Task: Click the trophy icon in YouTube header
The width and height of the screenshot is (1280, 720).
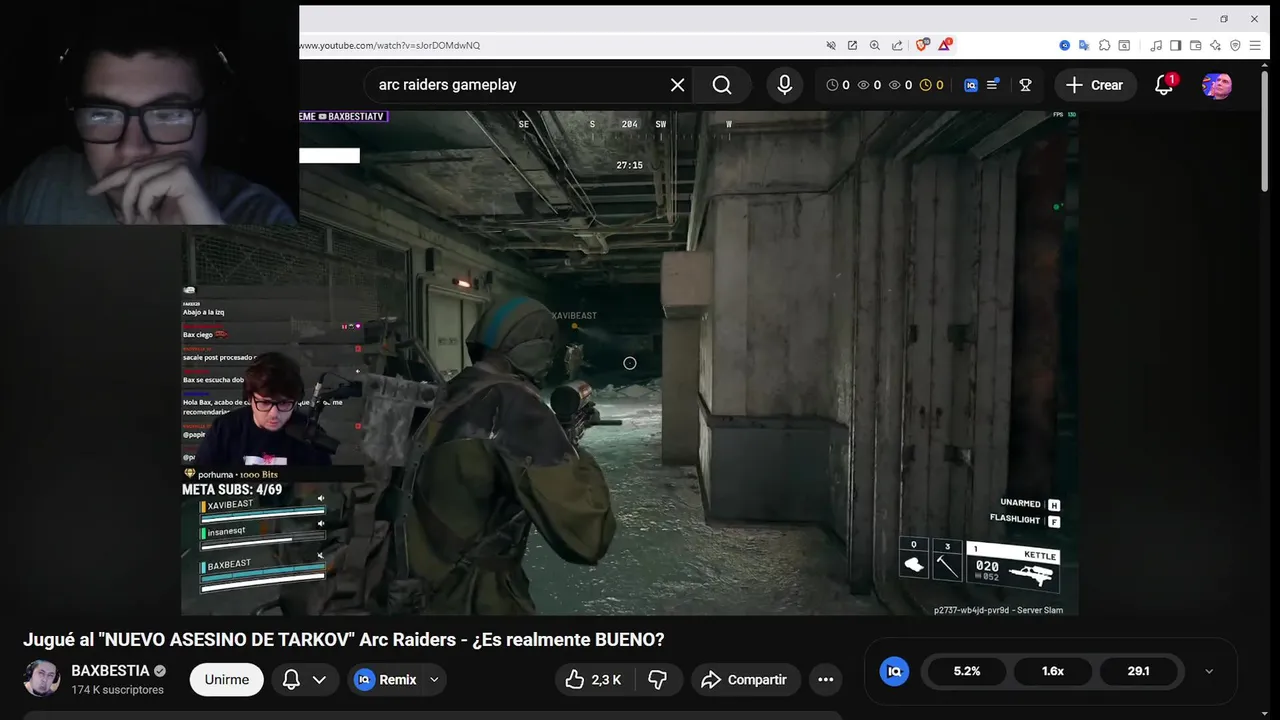Action: pyautogui.click(x=1025, y=85)
